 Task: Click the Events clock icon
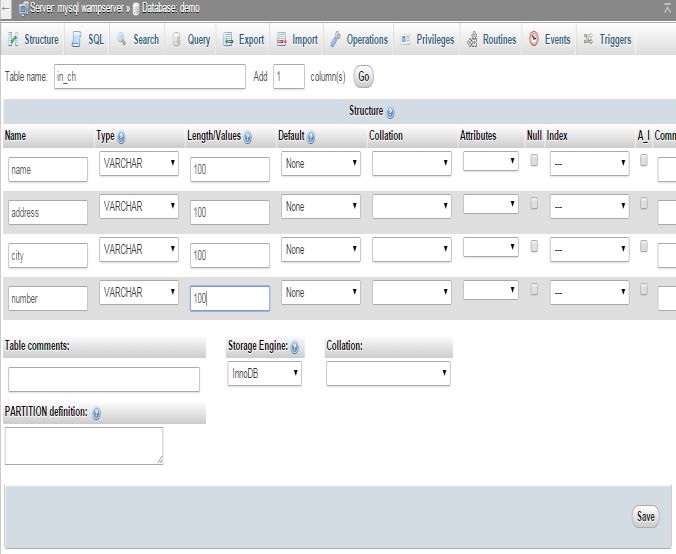coord(534,39)
